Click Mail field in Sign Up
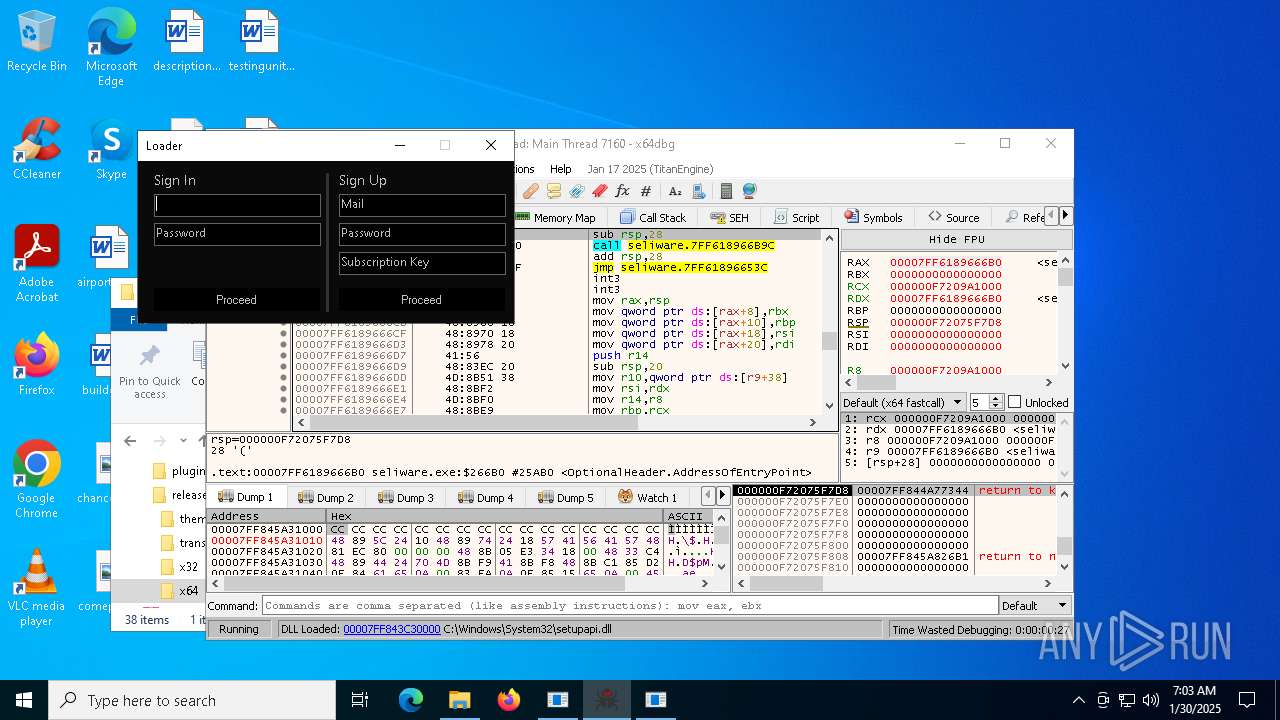1280x720 pixels. [422, 205]
